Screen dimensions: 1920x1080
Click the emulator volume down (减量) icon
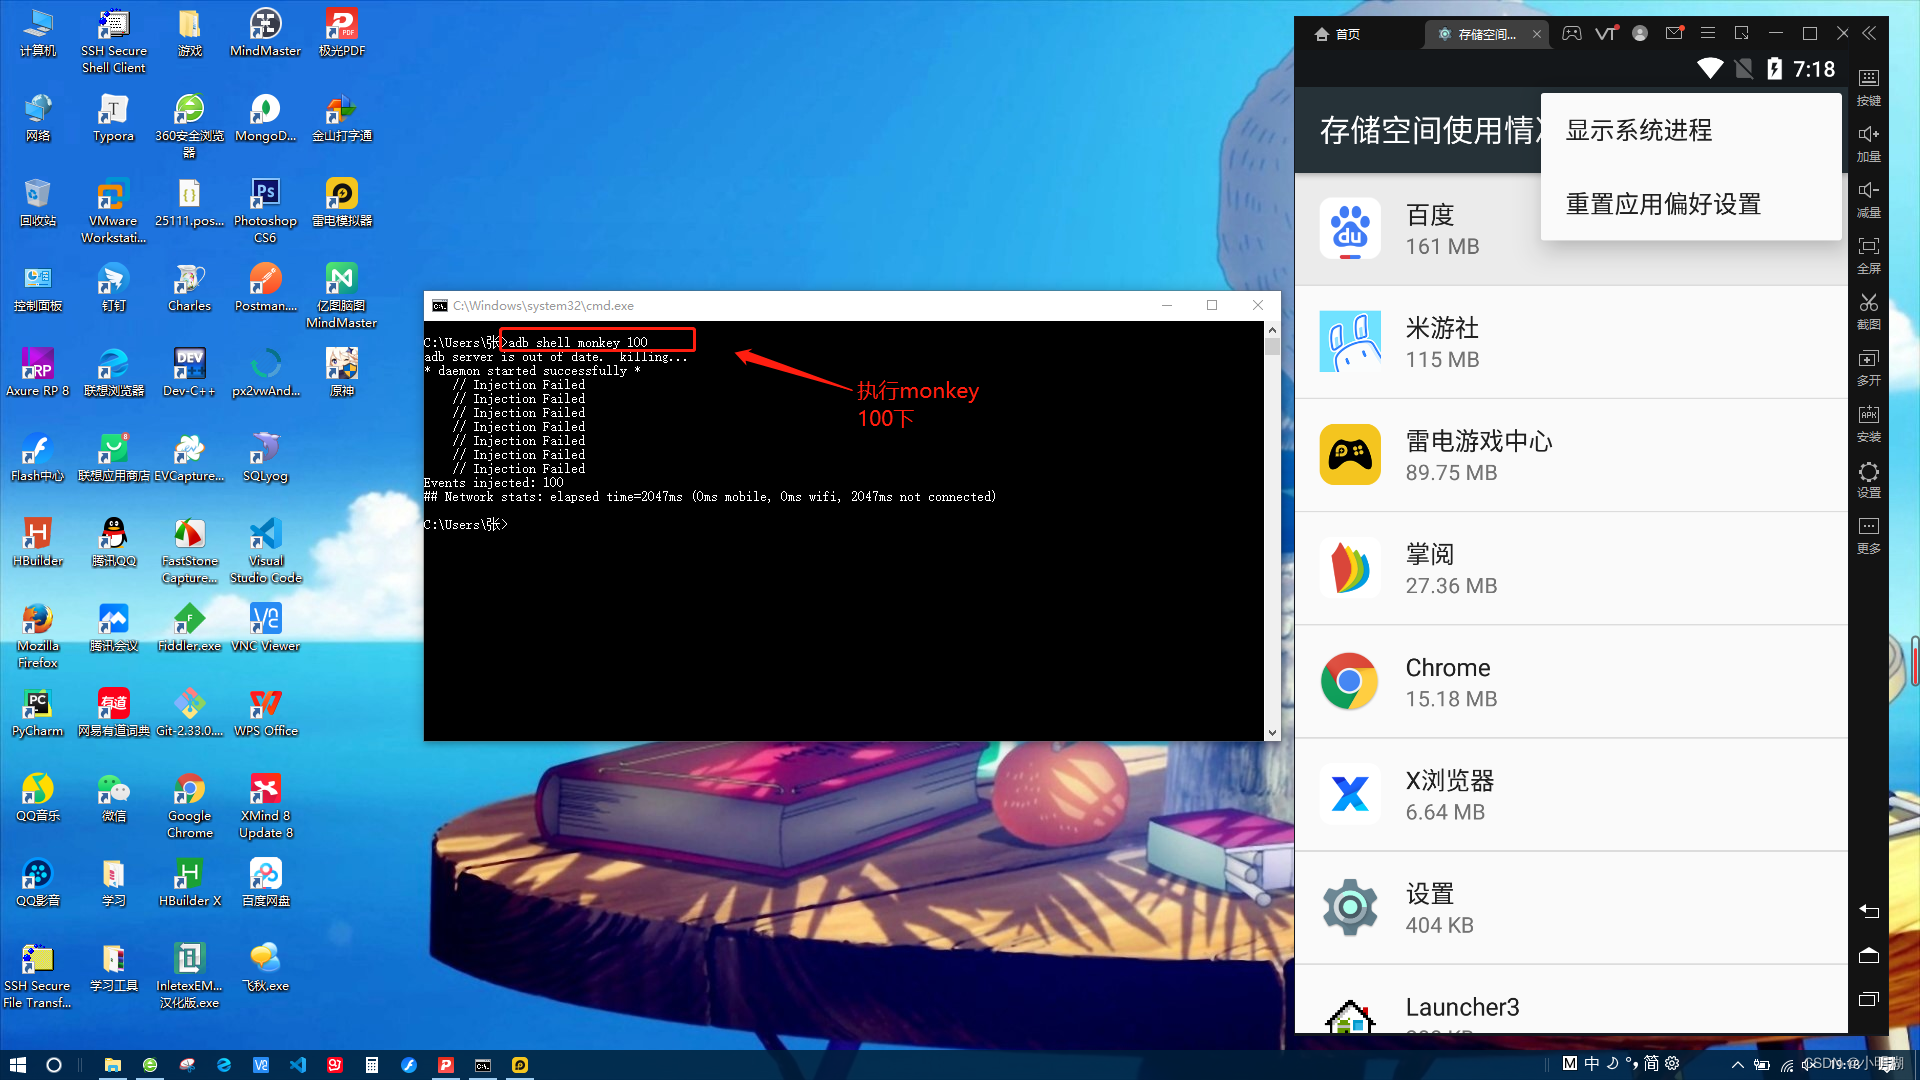1868,191
